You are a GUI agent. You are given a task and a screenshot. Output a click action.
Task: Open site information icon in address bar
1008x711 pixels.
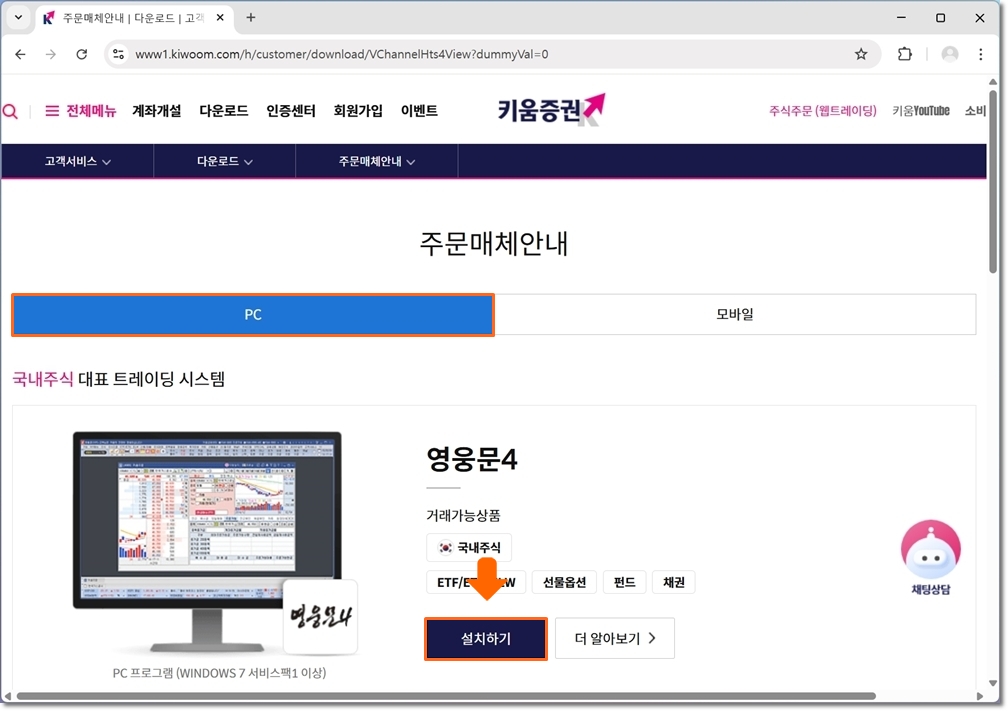coord(118,54)
